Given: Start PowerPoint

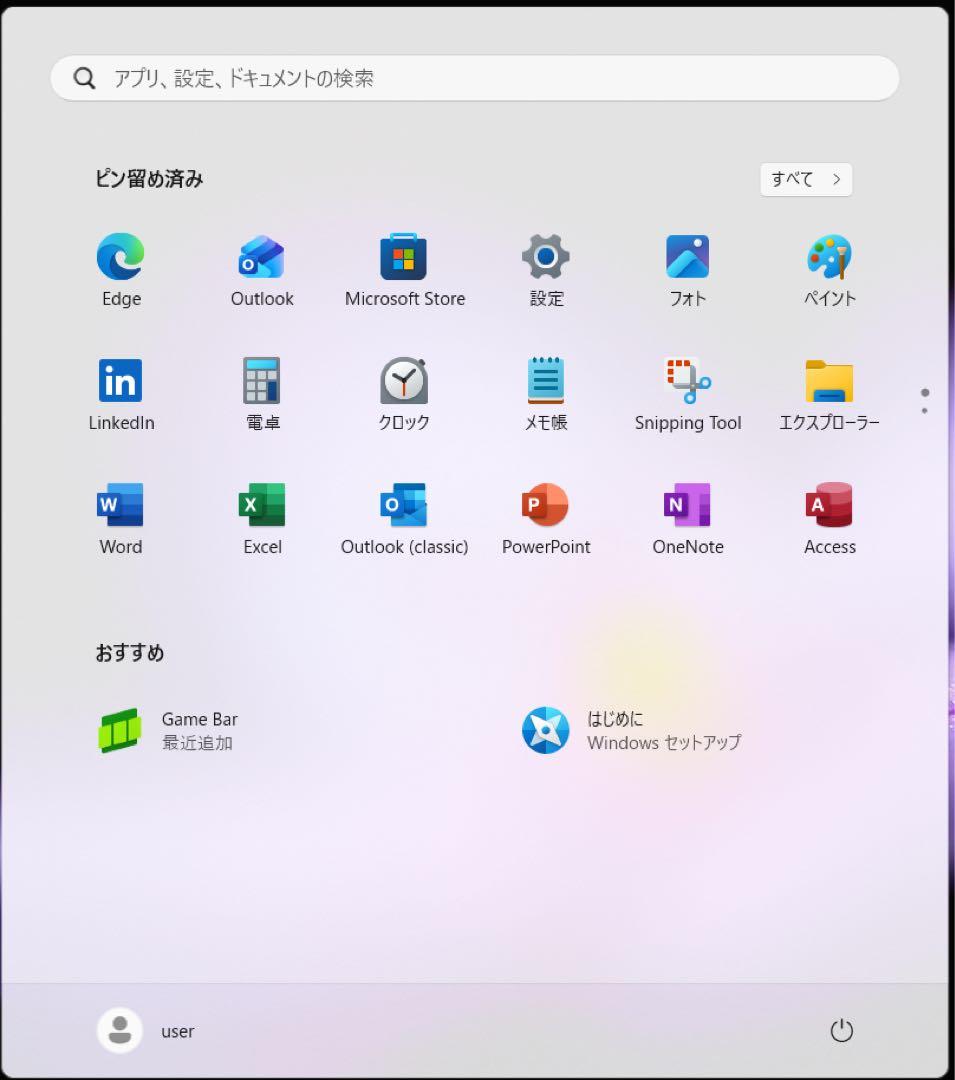Looking at the screenshot, I should point(546,505).
